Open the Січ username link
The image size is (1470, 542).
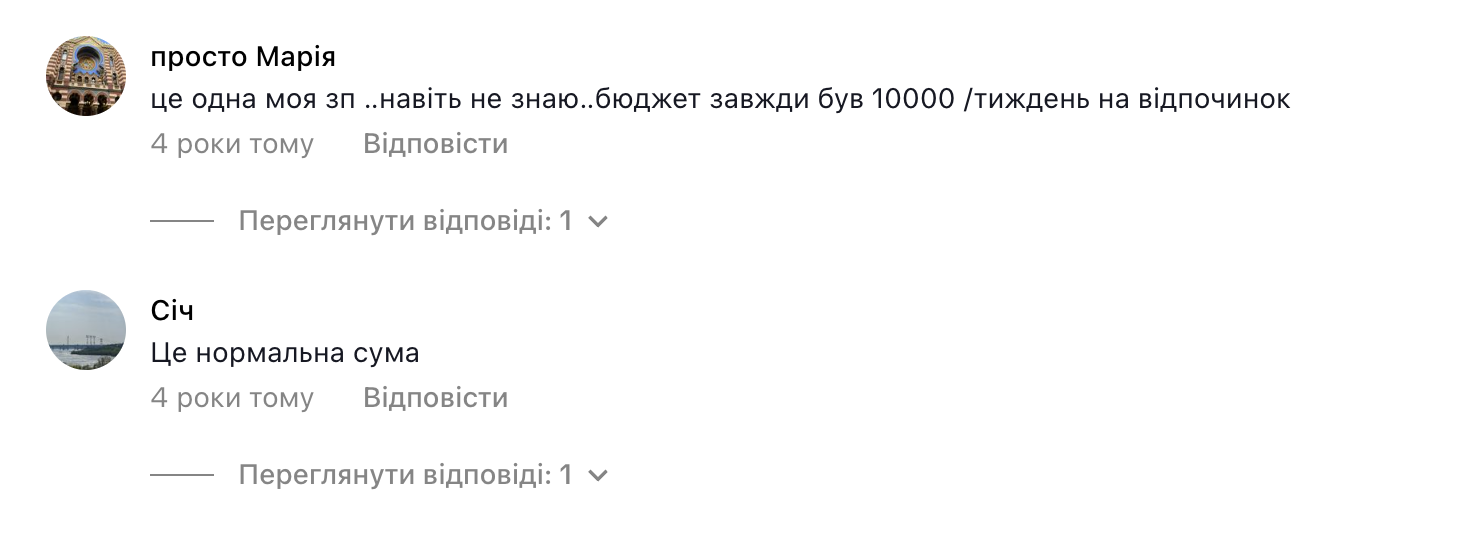172,311
